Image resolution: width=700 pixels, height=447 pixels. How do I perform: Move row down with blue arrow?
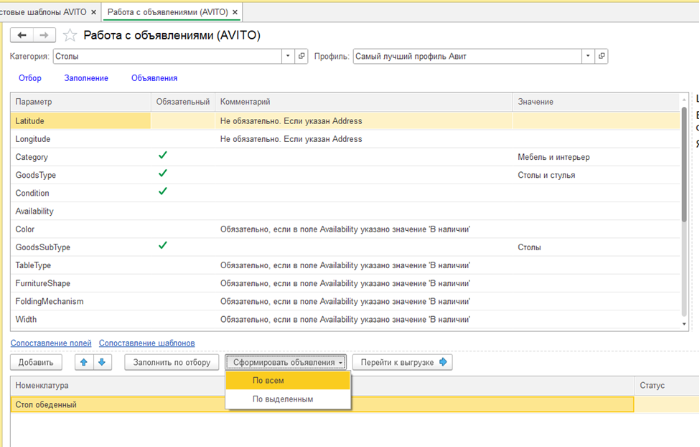pos(101,362)
